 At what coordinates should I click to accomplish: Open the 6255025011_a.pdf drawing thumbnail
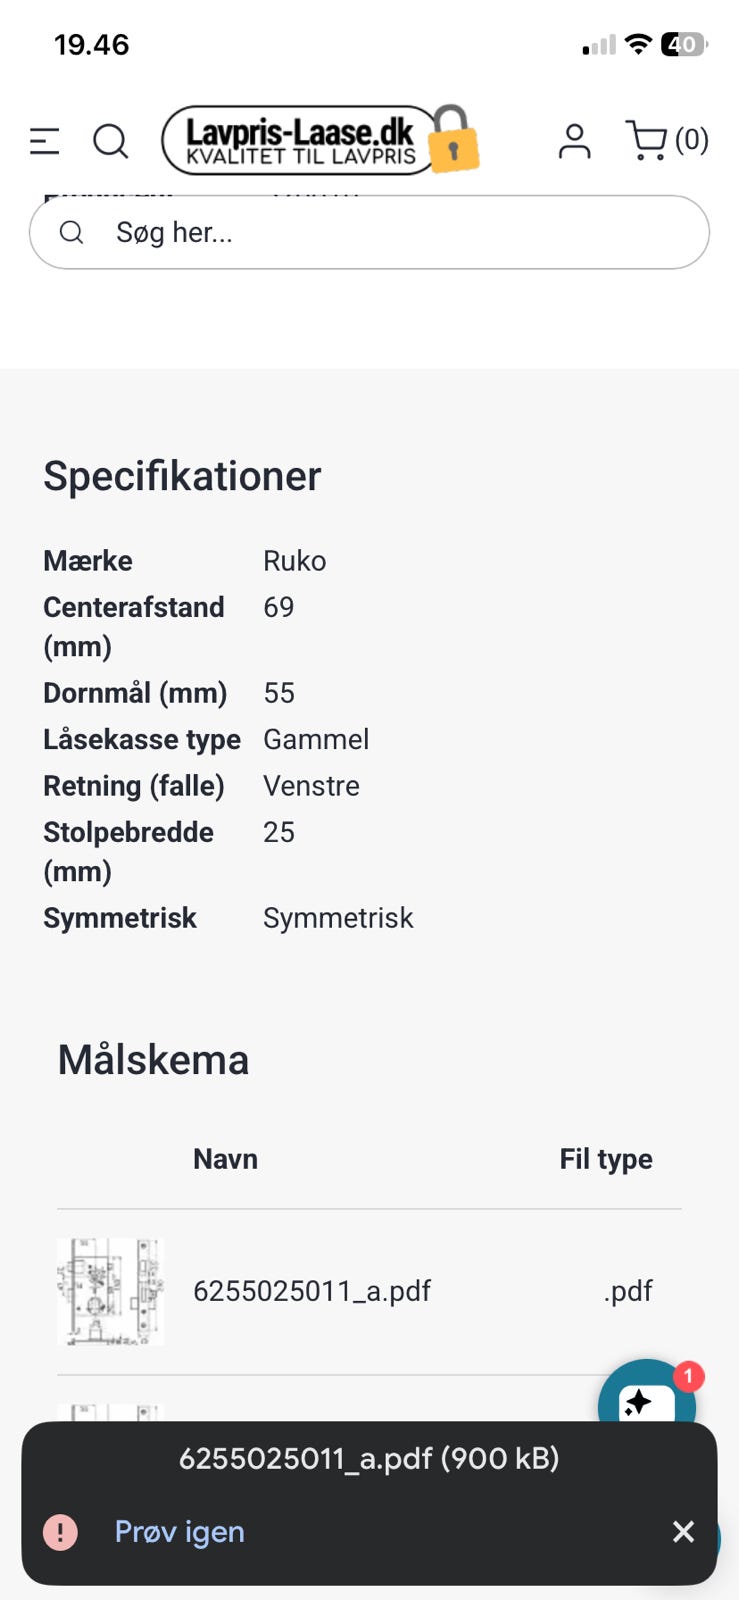(x=110, y=1291)
